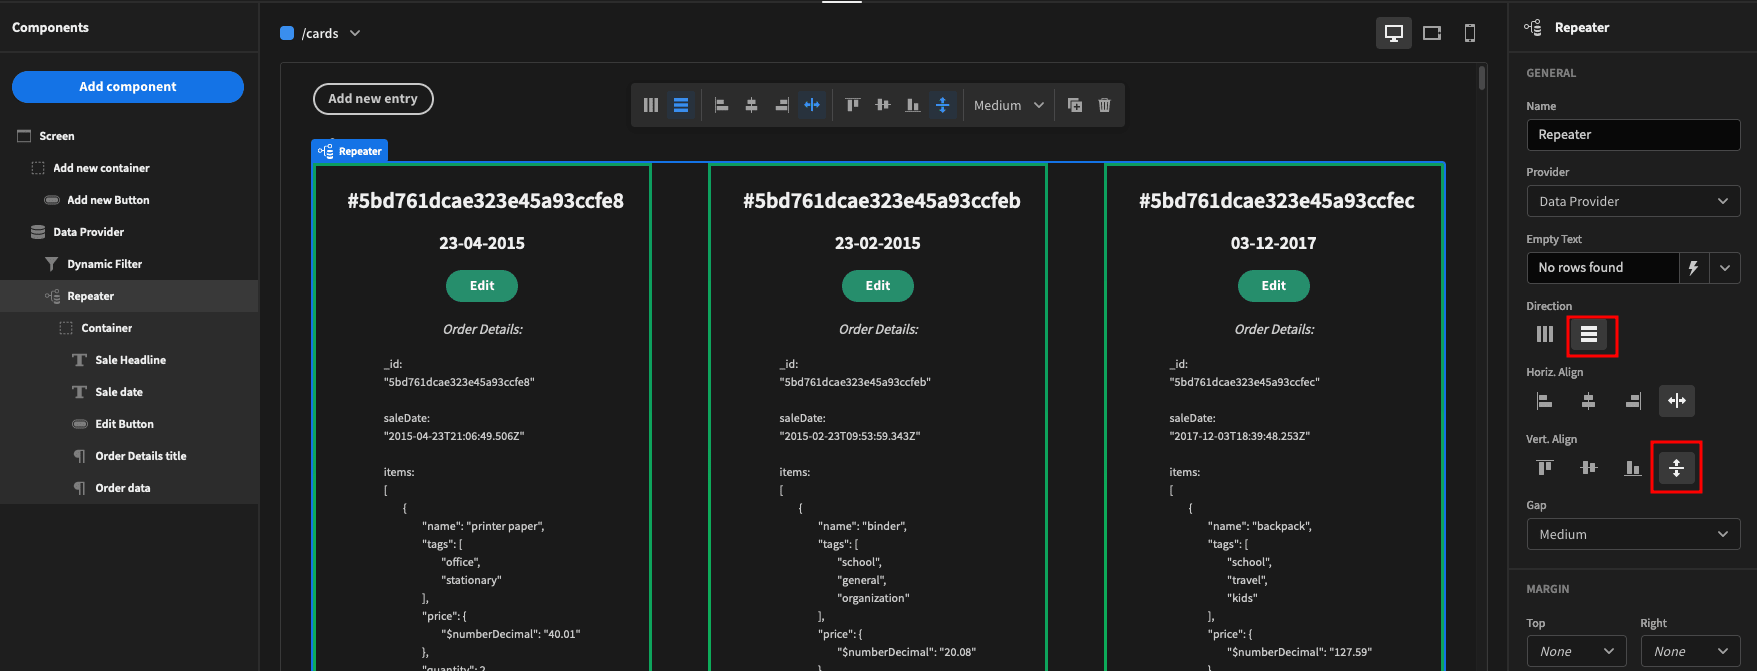Switch to mobile preview

pyautogui.click(x=1470, y=33)
